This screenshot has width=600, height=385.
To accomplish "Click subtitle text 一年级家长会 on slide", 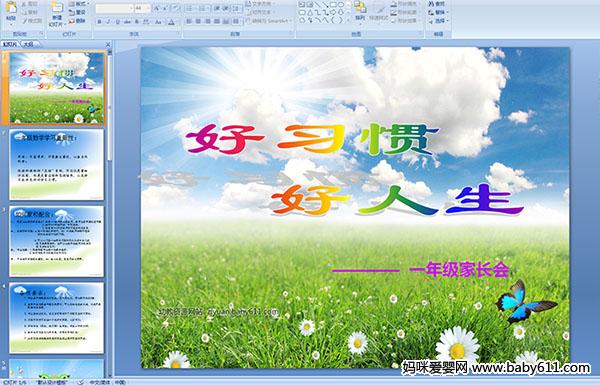I will coord(459,270).
